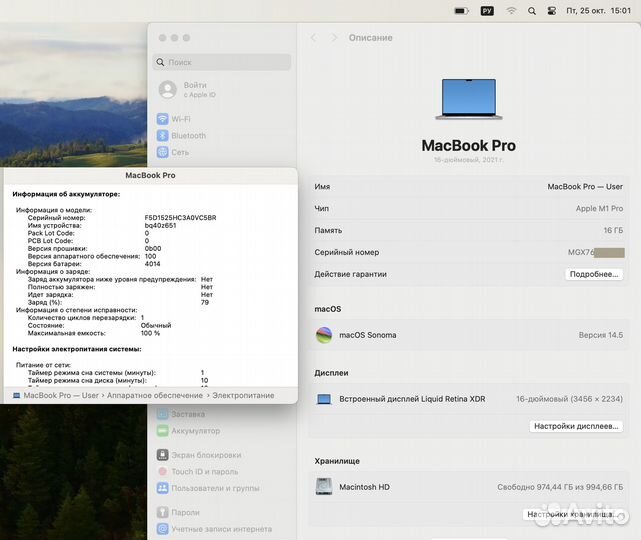The width and height of the screenshot is (641, 540).
Task: Select Bluetooth in the settings sidebar
Action: point(187,136)
